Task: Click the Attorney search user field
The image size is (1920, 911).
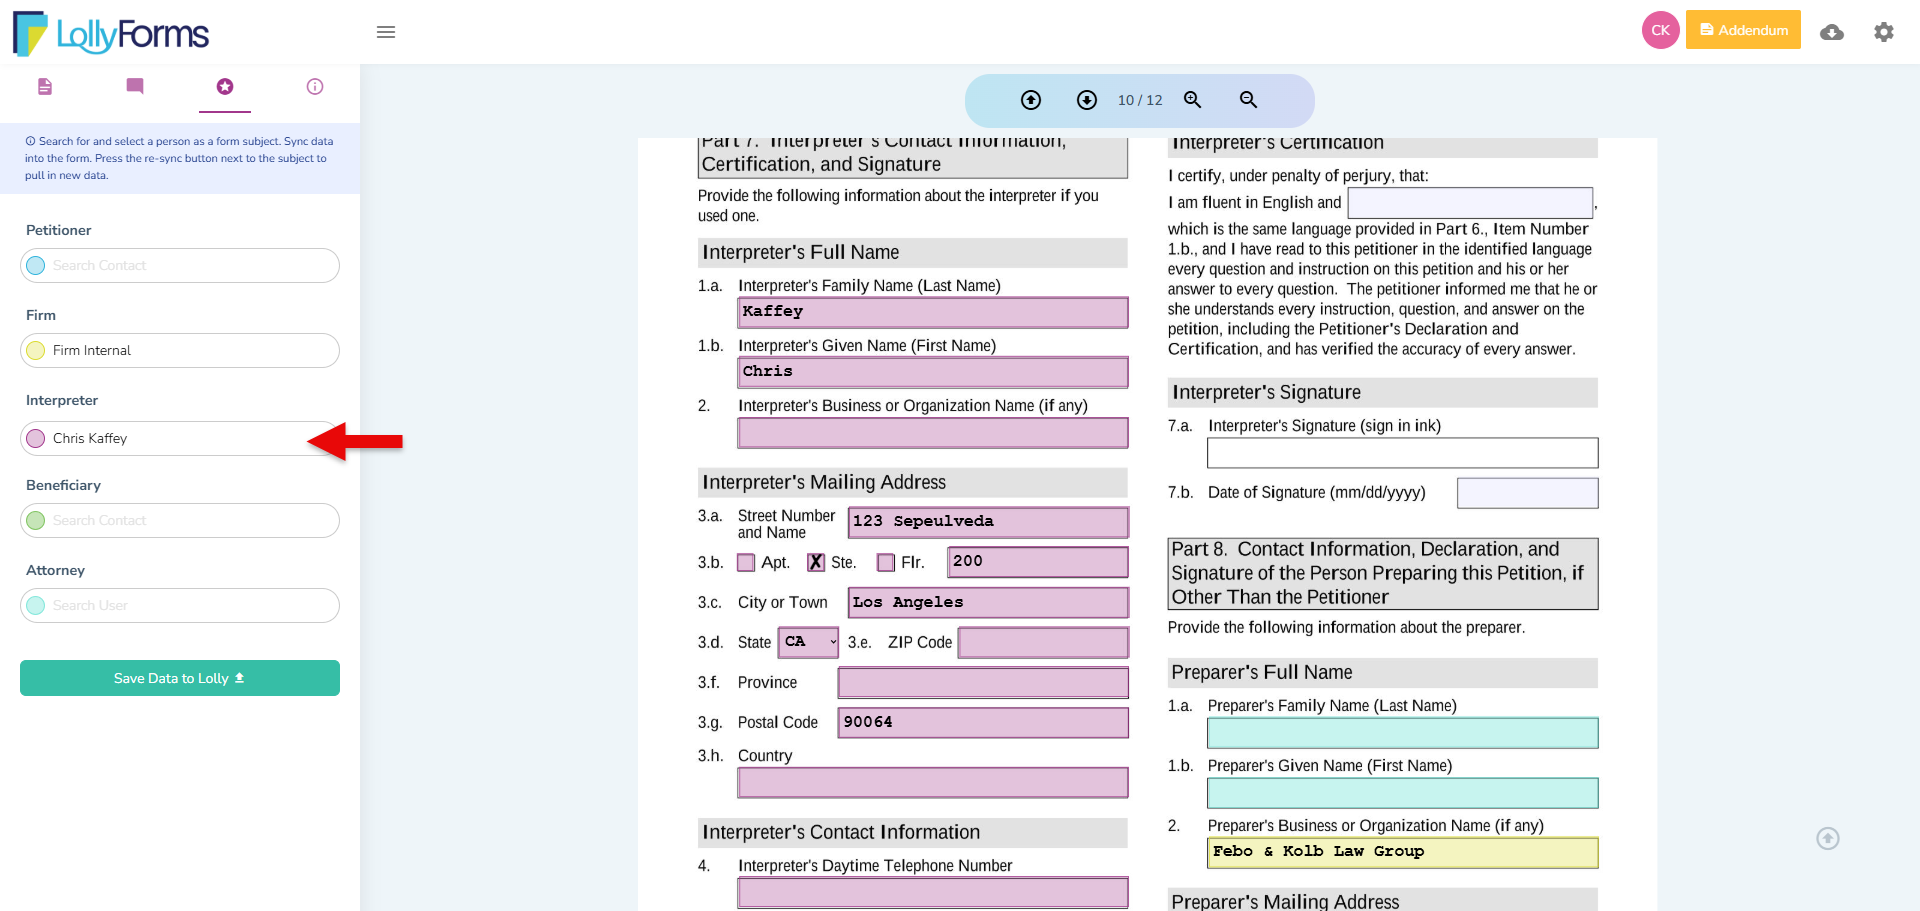Action: 180,605
